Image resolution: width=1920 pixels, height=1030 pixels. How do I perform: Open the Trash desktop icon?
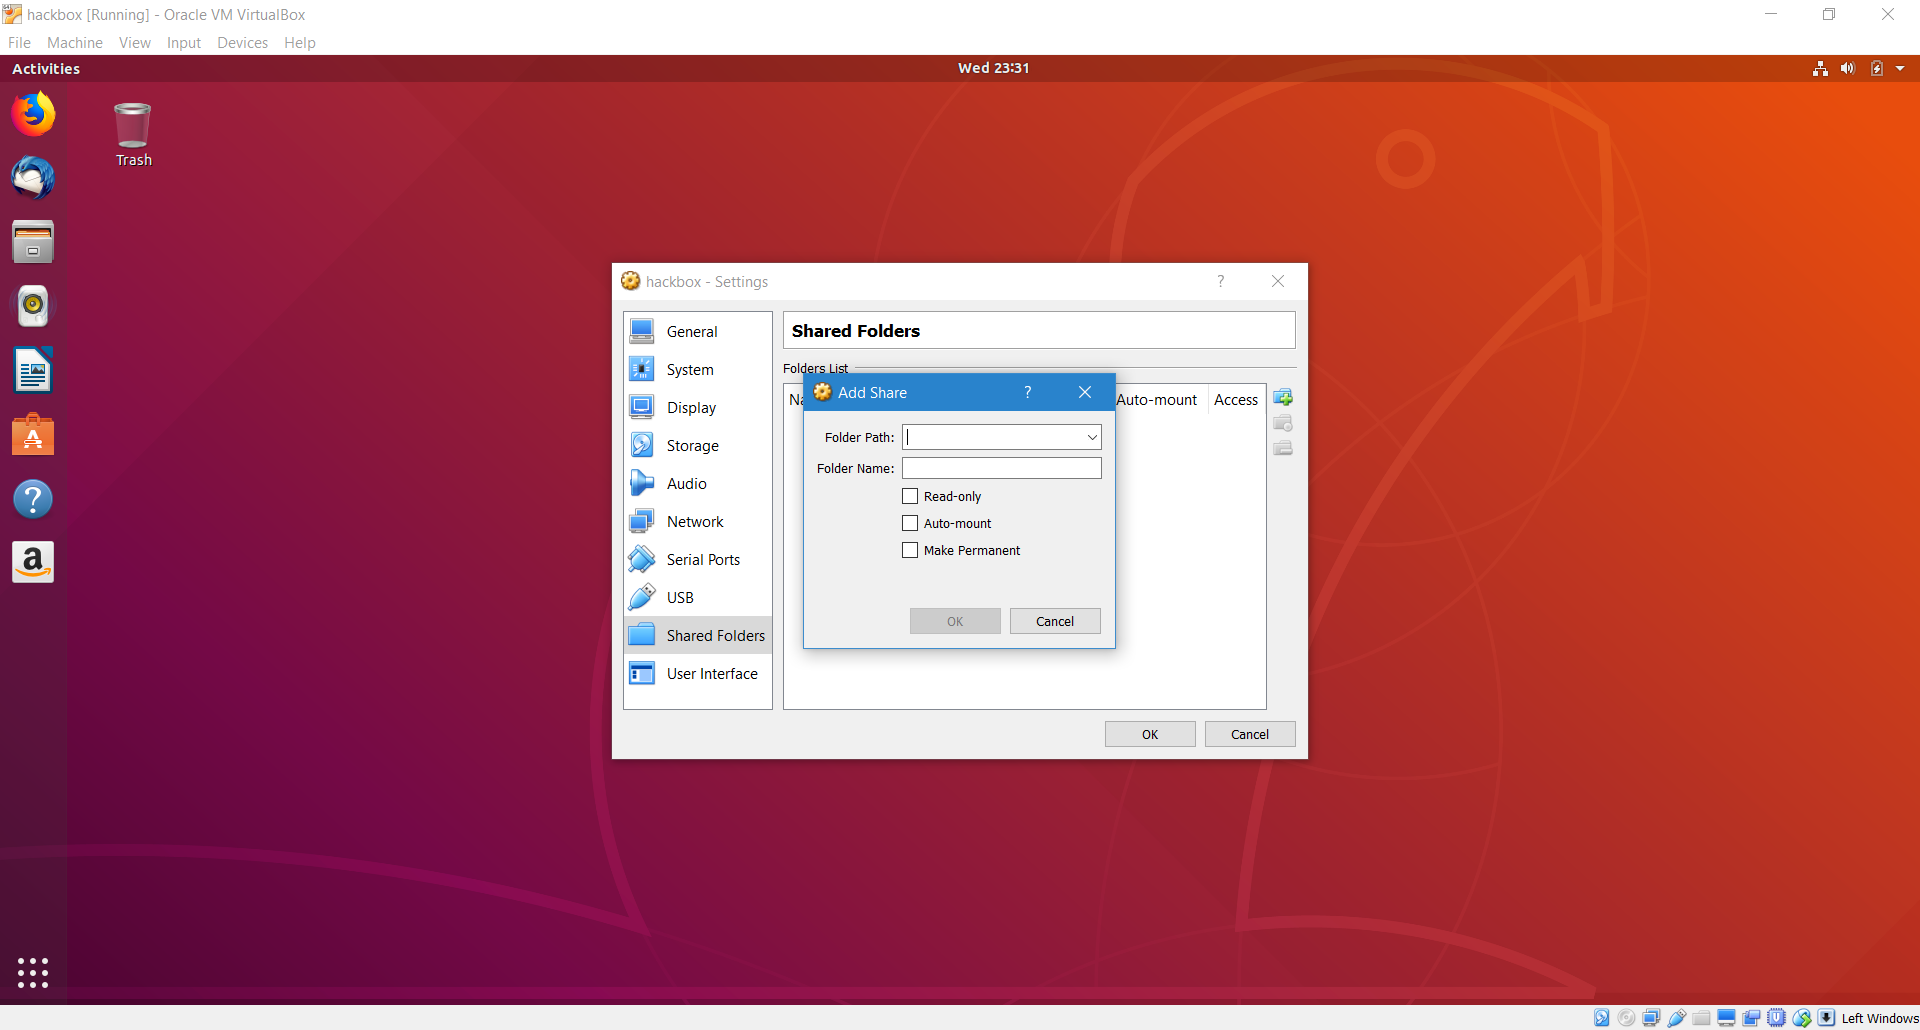pos(133,135)
